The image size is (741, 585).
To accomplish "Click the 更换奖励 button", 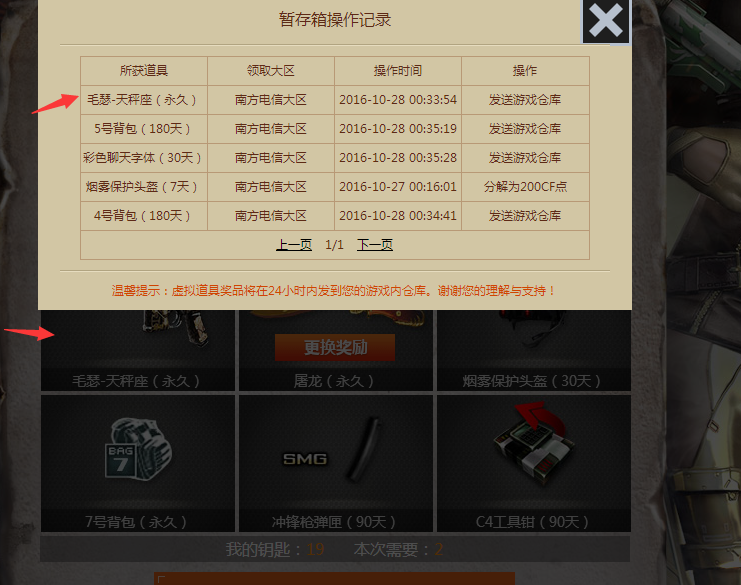I will point(335,347).
